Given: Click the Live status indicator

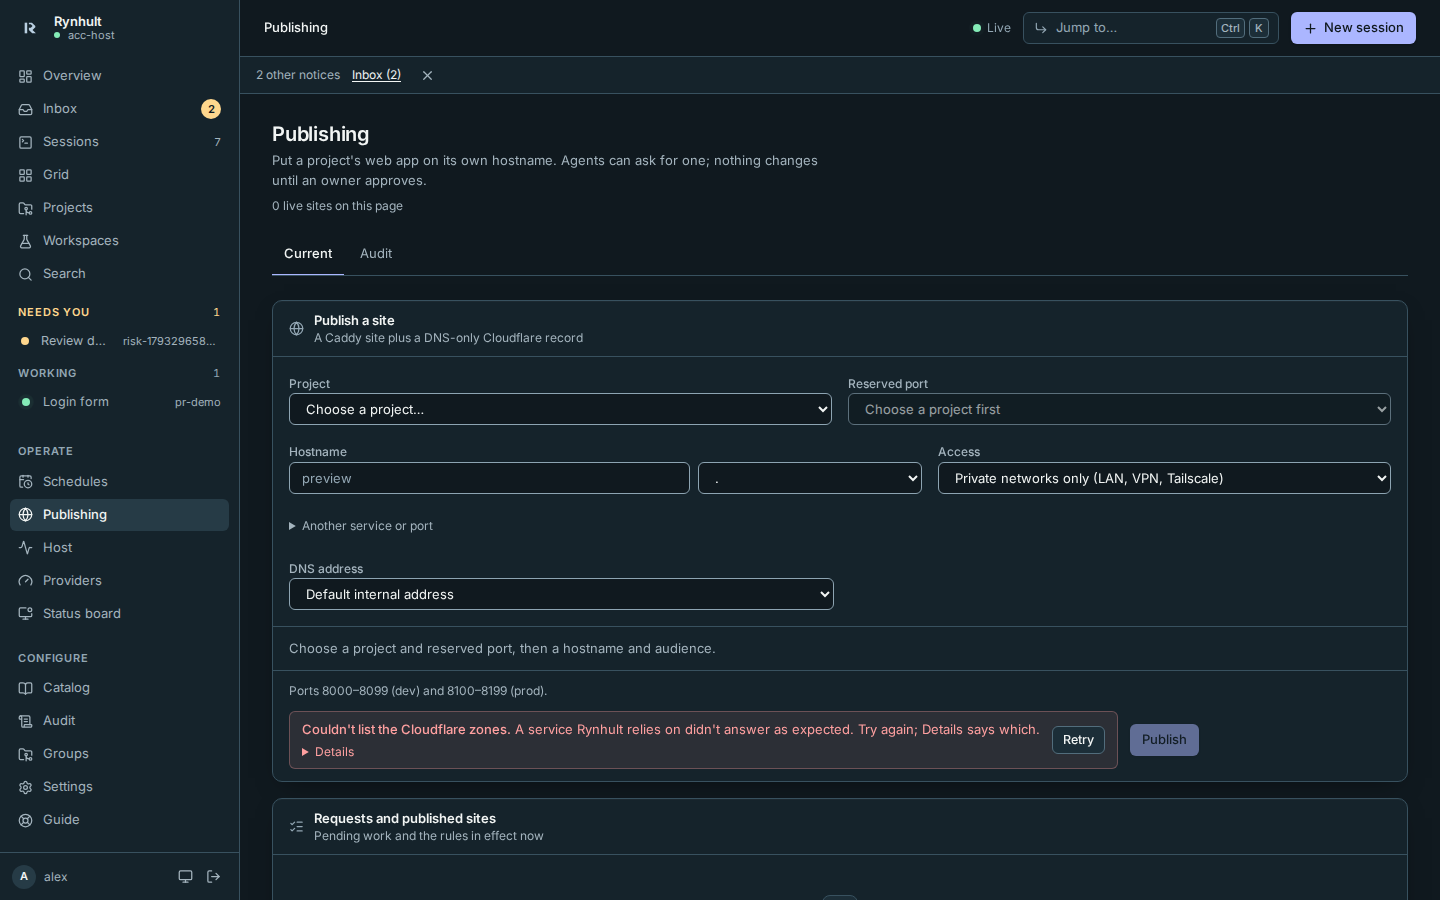Looking at the screenshot, I should [992, 28].
